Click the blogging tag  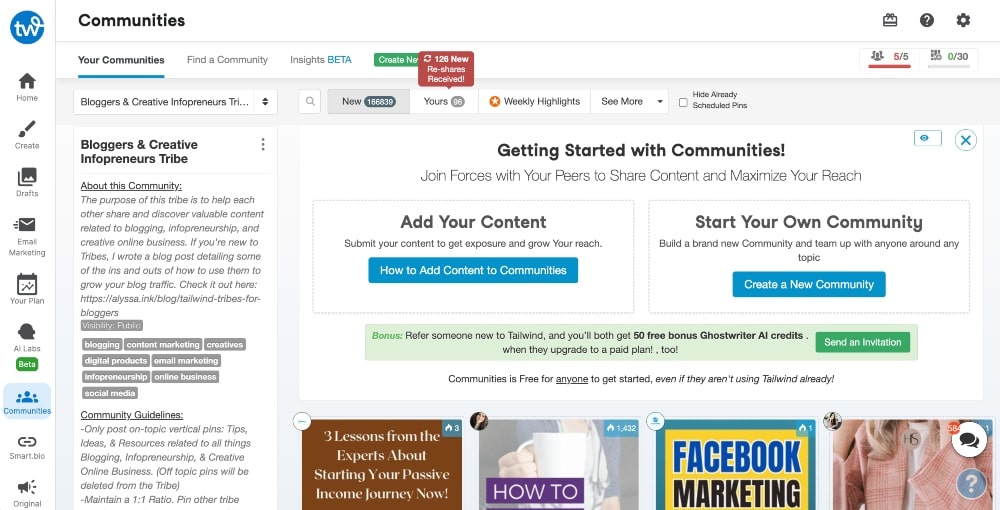point(102,345)
